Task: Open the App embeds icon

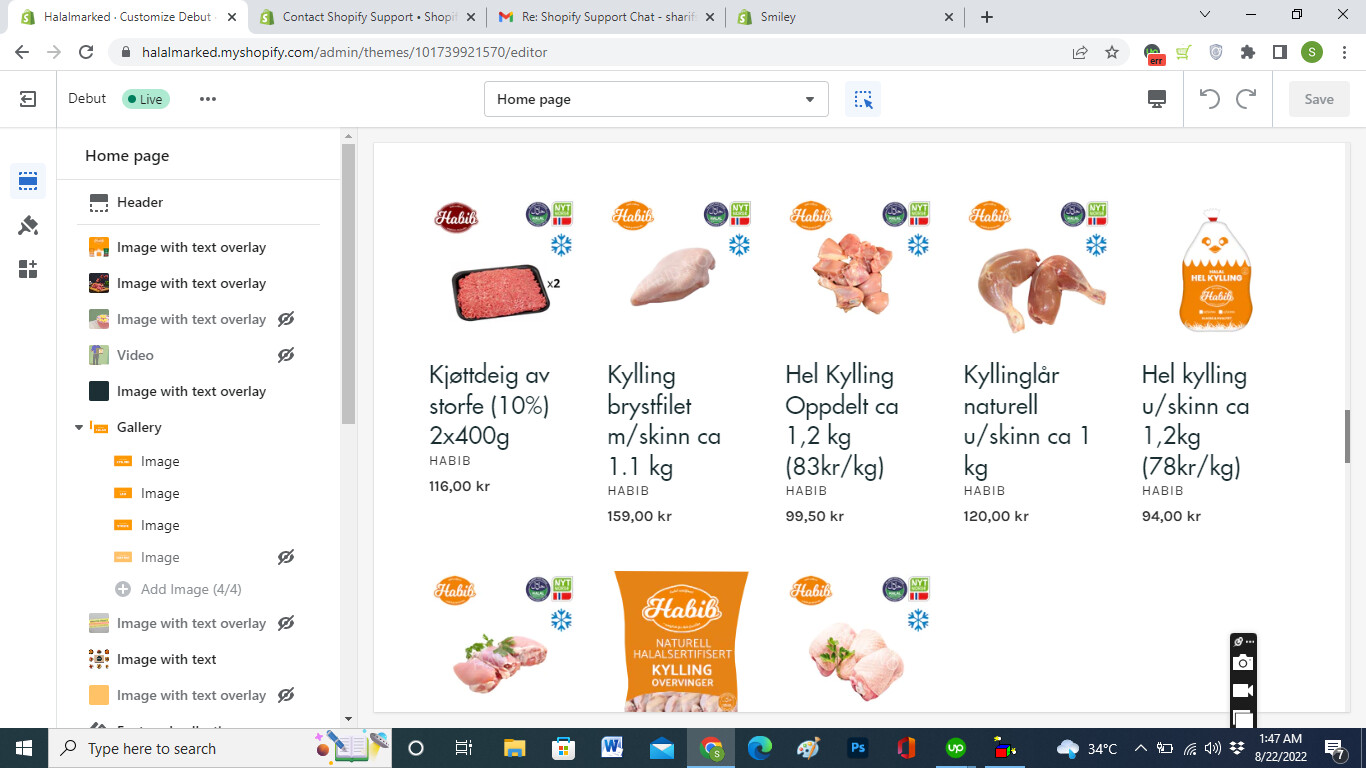Action: point(28,269)
